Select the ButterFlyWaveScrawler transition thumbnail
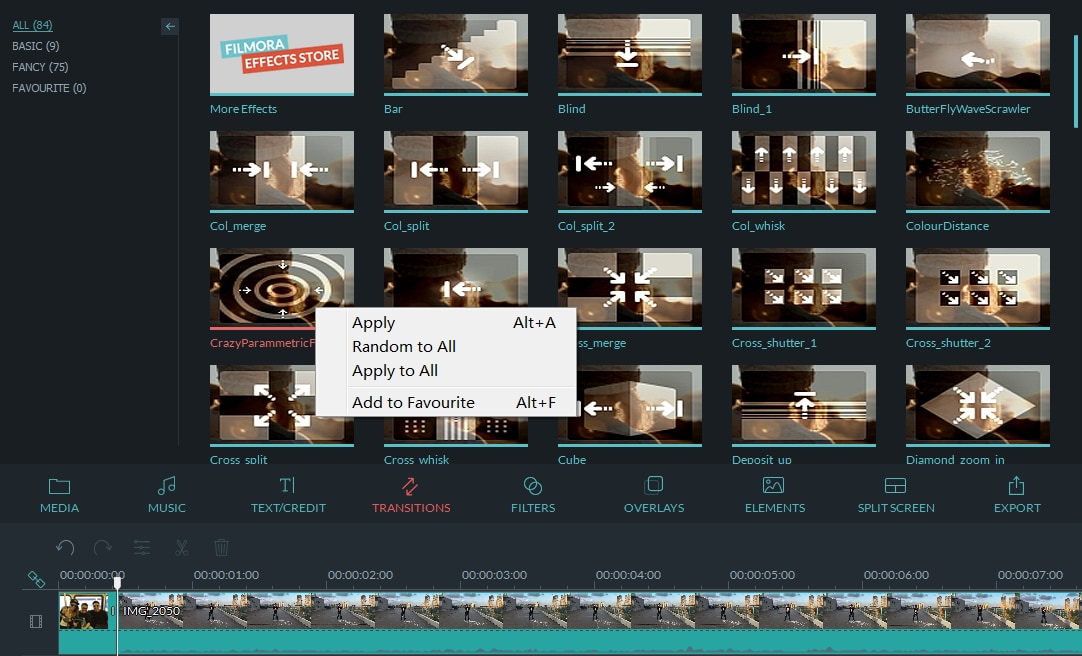 coord(977,54)
